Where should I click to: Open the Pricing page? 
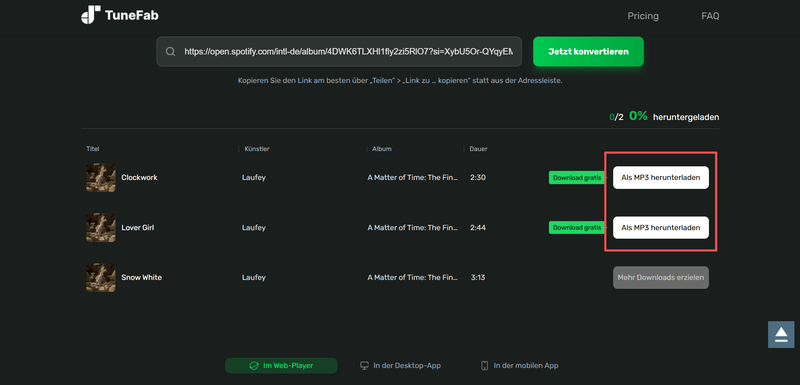(x=643, y=16)
